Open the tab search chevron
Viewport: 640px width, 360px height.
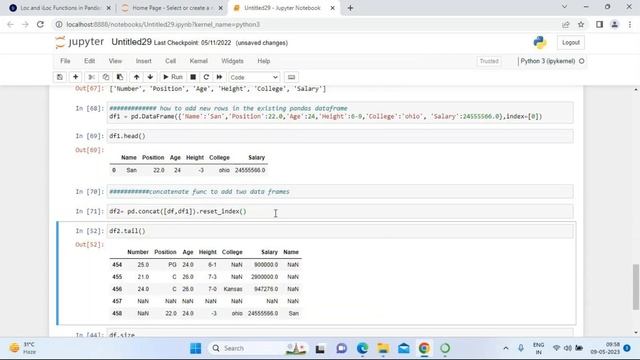[564, 7]
